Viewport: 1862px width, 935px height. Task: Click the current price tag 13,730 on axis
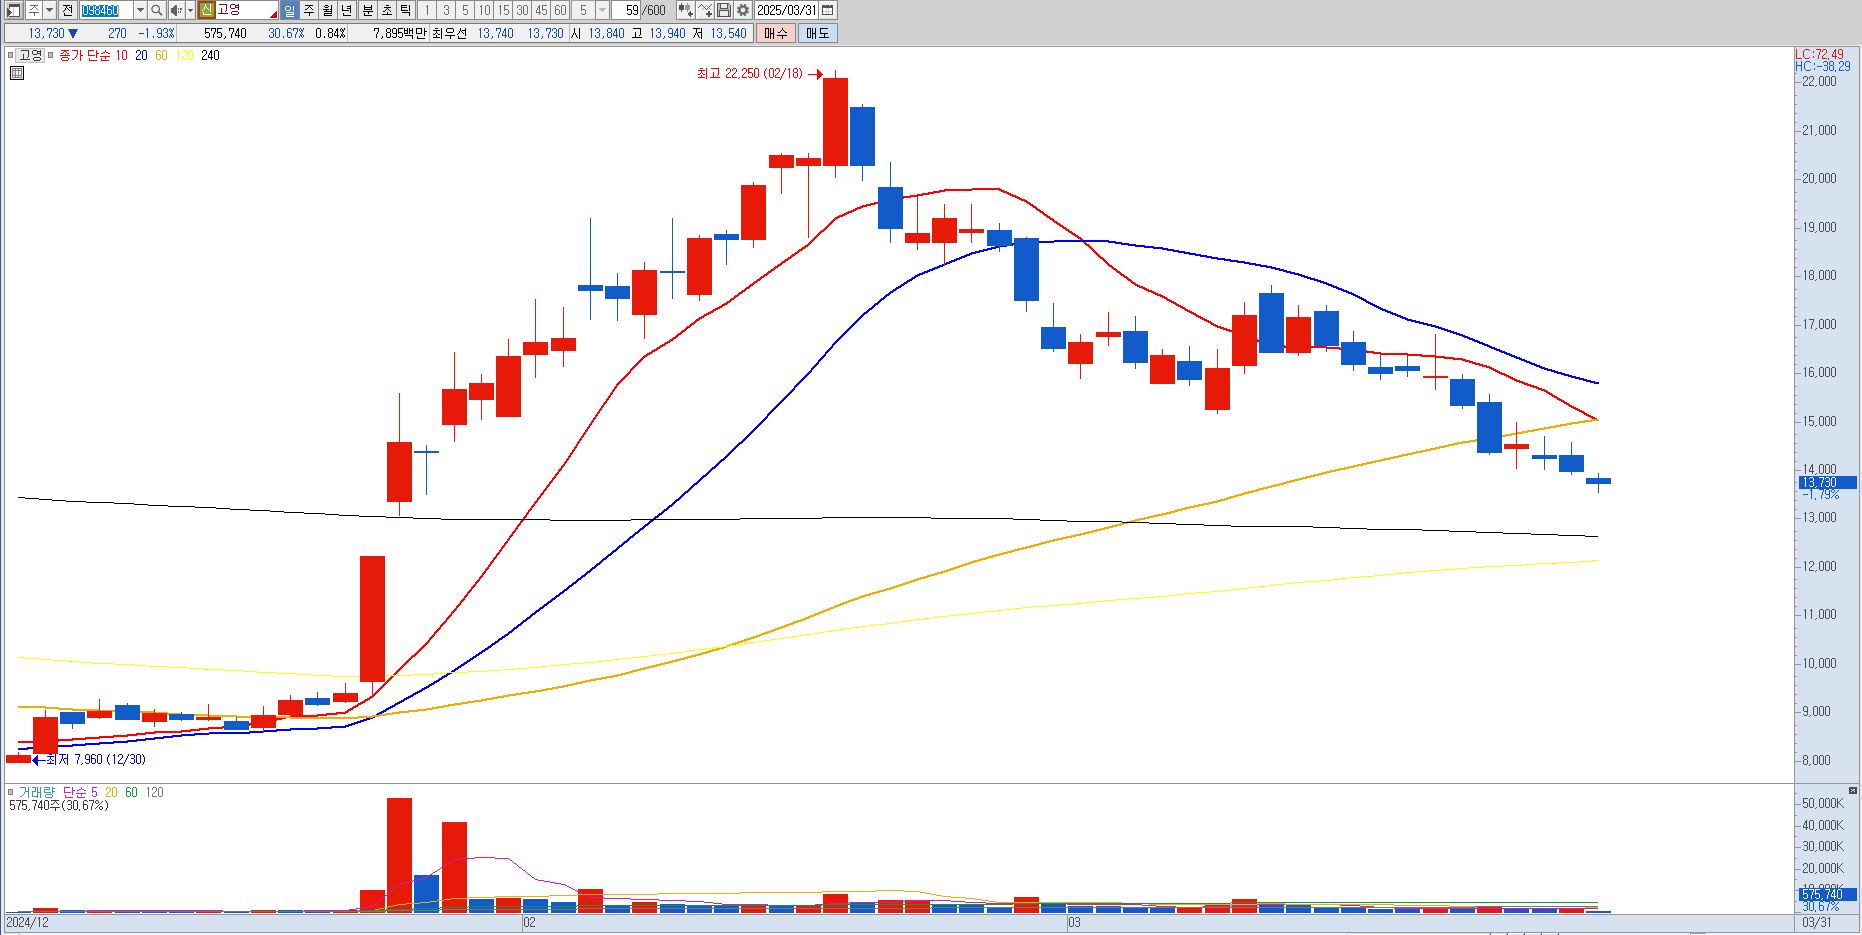click(1827, 482)
